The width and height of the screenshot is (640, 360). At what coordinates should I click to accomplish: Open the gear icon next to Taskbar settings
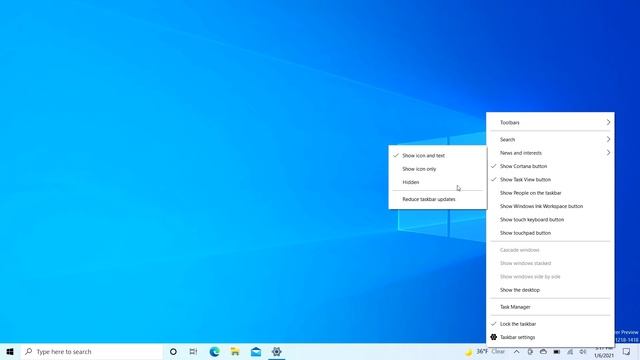[493, 337]
